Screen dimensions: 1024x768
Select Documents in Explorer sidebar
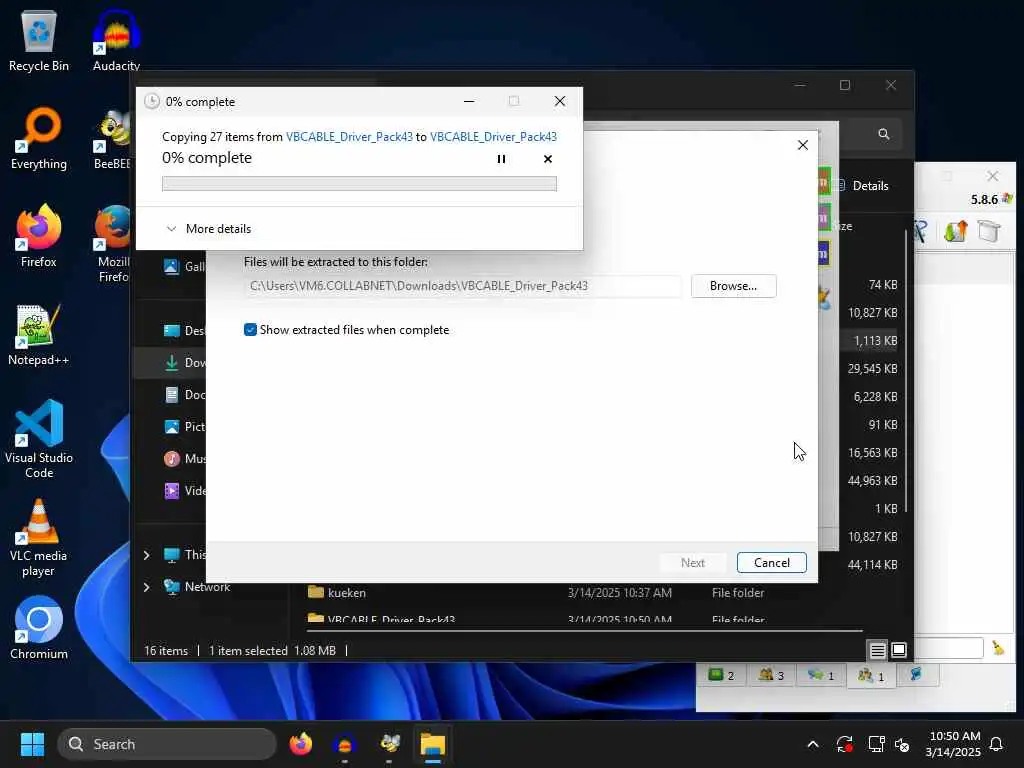(x=184, y=394)
